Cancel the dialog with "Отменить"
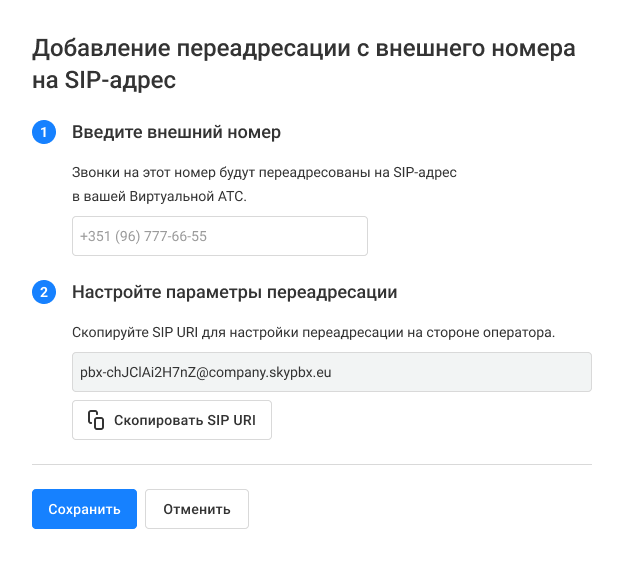624x561 pixels. 197,509
